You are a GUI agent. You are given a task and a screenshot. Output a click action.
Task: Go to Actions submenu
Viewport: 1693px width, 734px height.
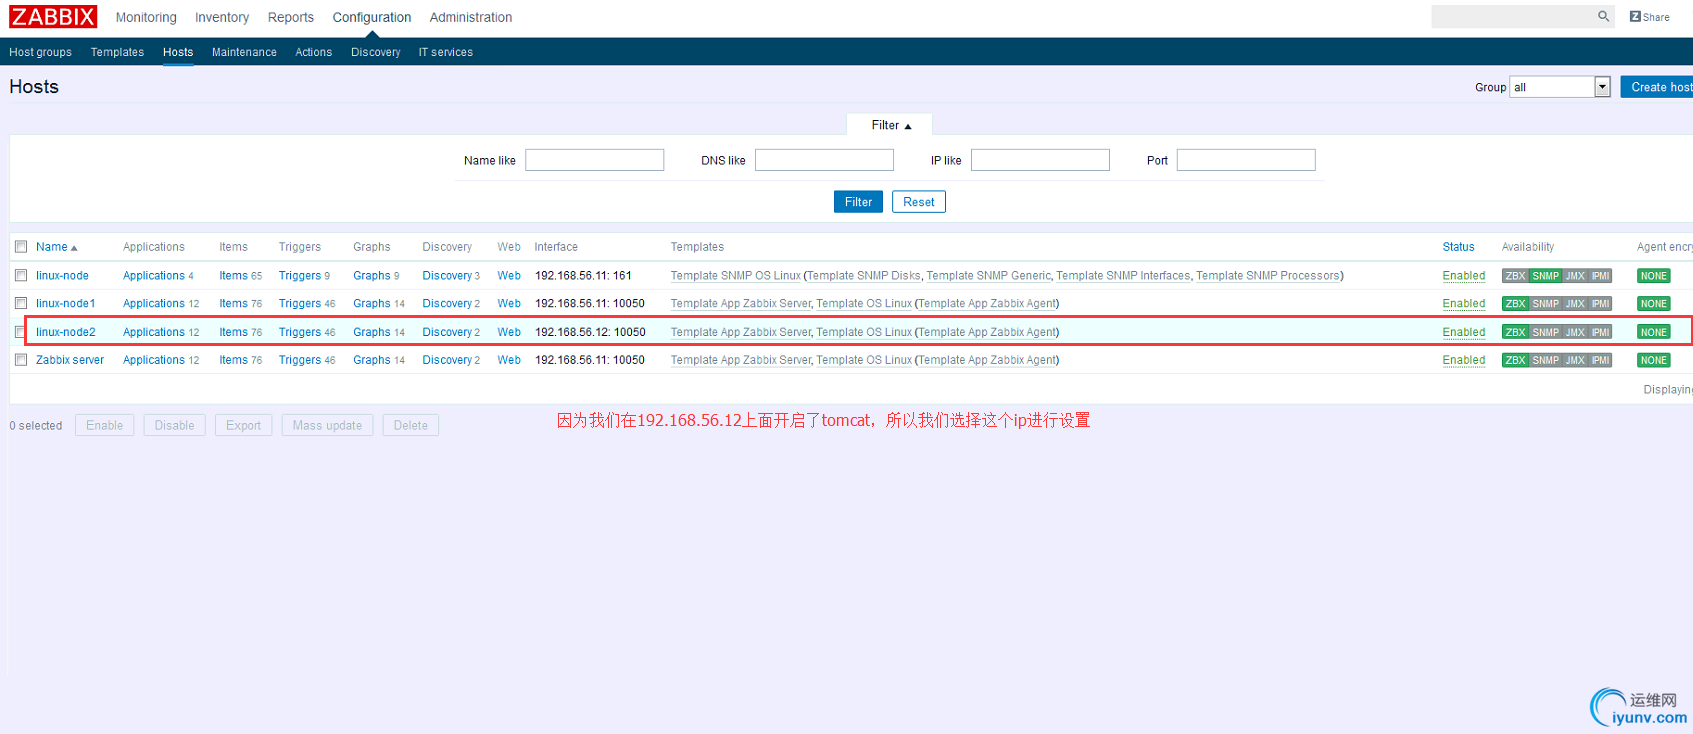pyautogui.click(x=313, y=52)
